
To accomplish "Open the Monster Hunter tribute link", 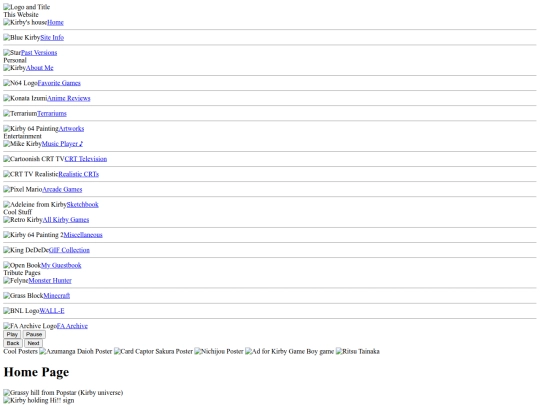I will pos(50,280).
